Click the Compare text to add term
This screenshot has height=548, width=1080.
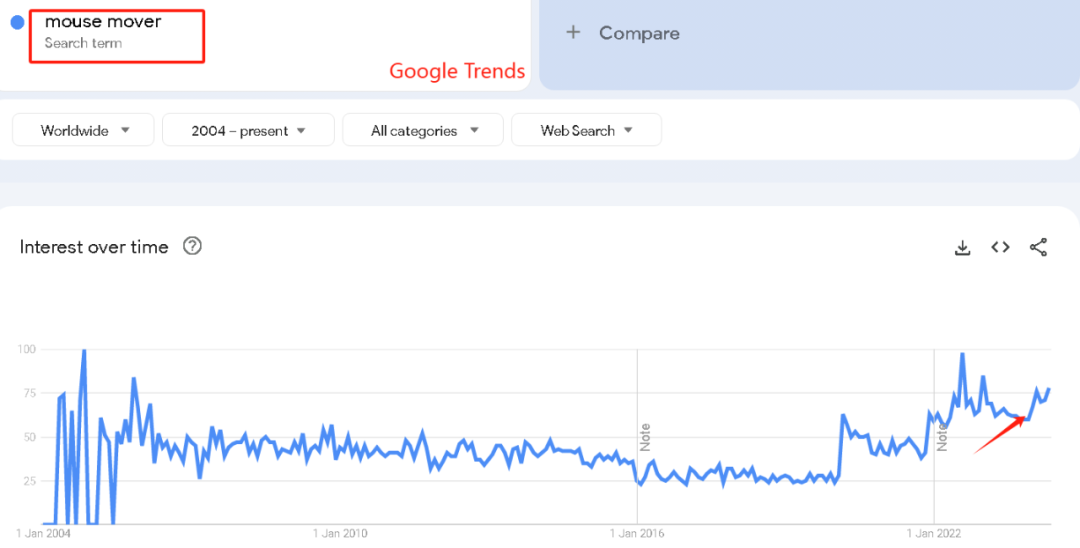click(639, 33)
